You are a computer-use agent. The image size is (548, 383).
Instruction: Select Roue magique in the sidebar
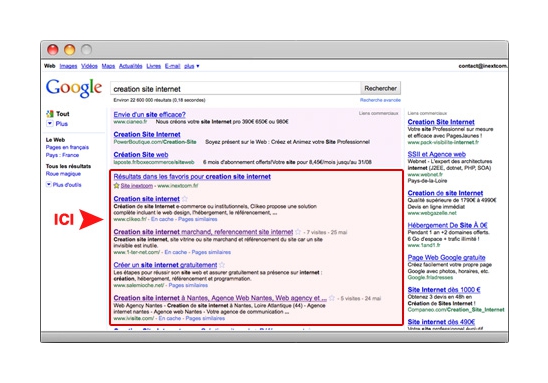click(63, 174)
